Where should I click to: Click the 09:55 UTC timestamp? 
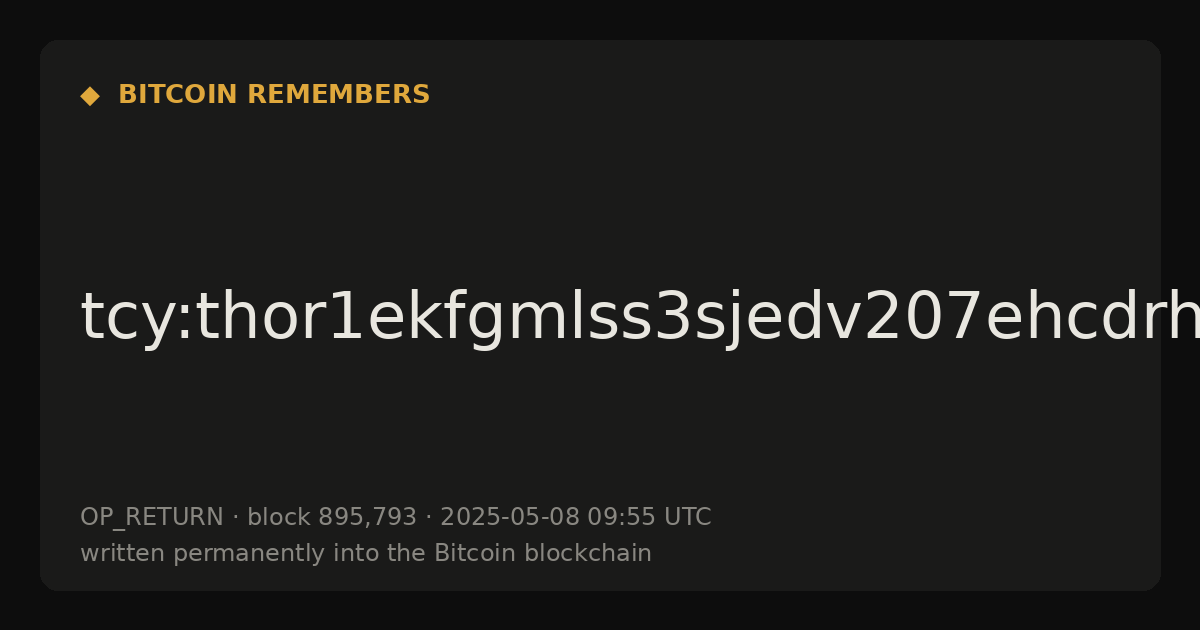tap(649, 518)
